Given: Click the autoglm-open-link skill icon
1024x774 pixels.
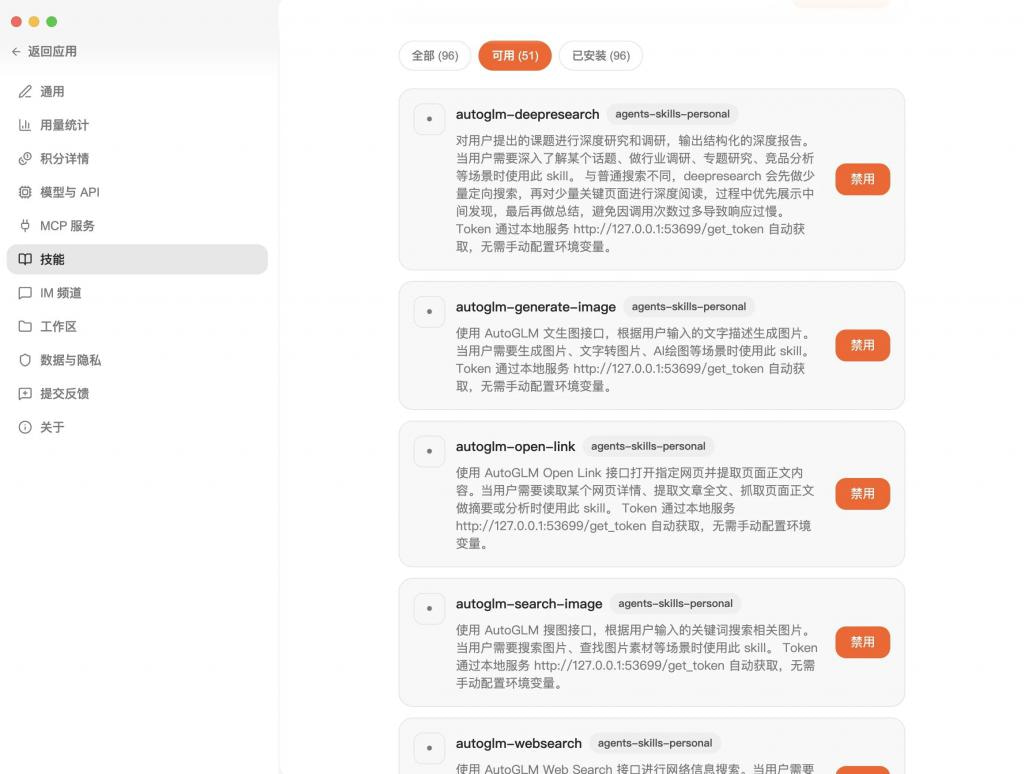Looking at the screenshot, I should point(429,451).
